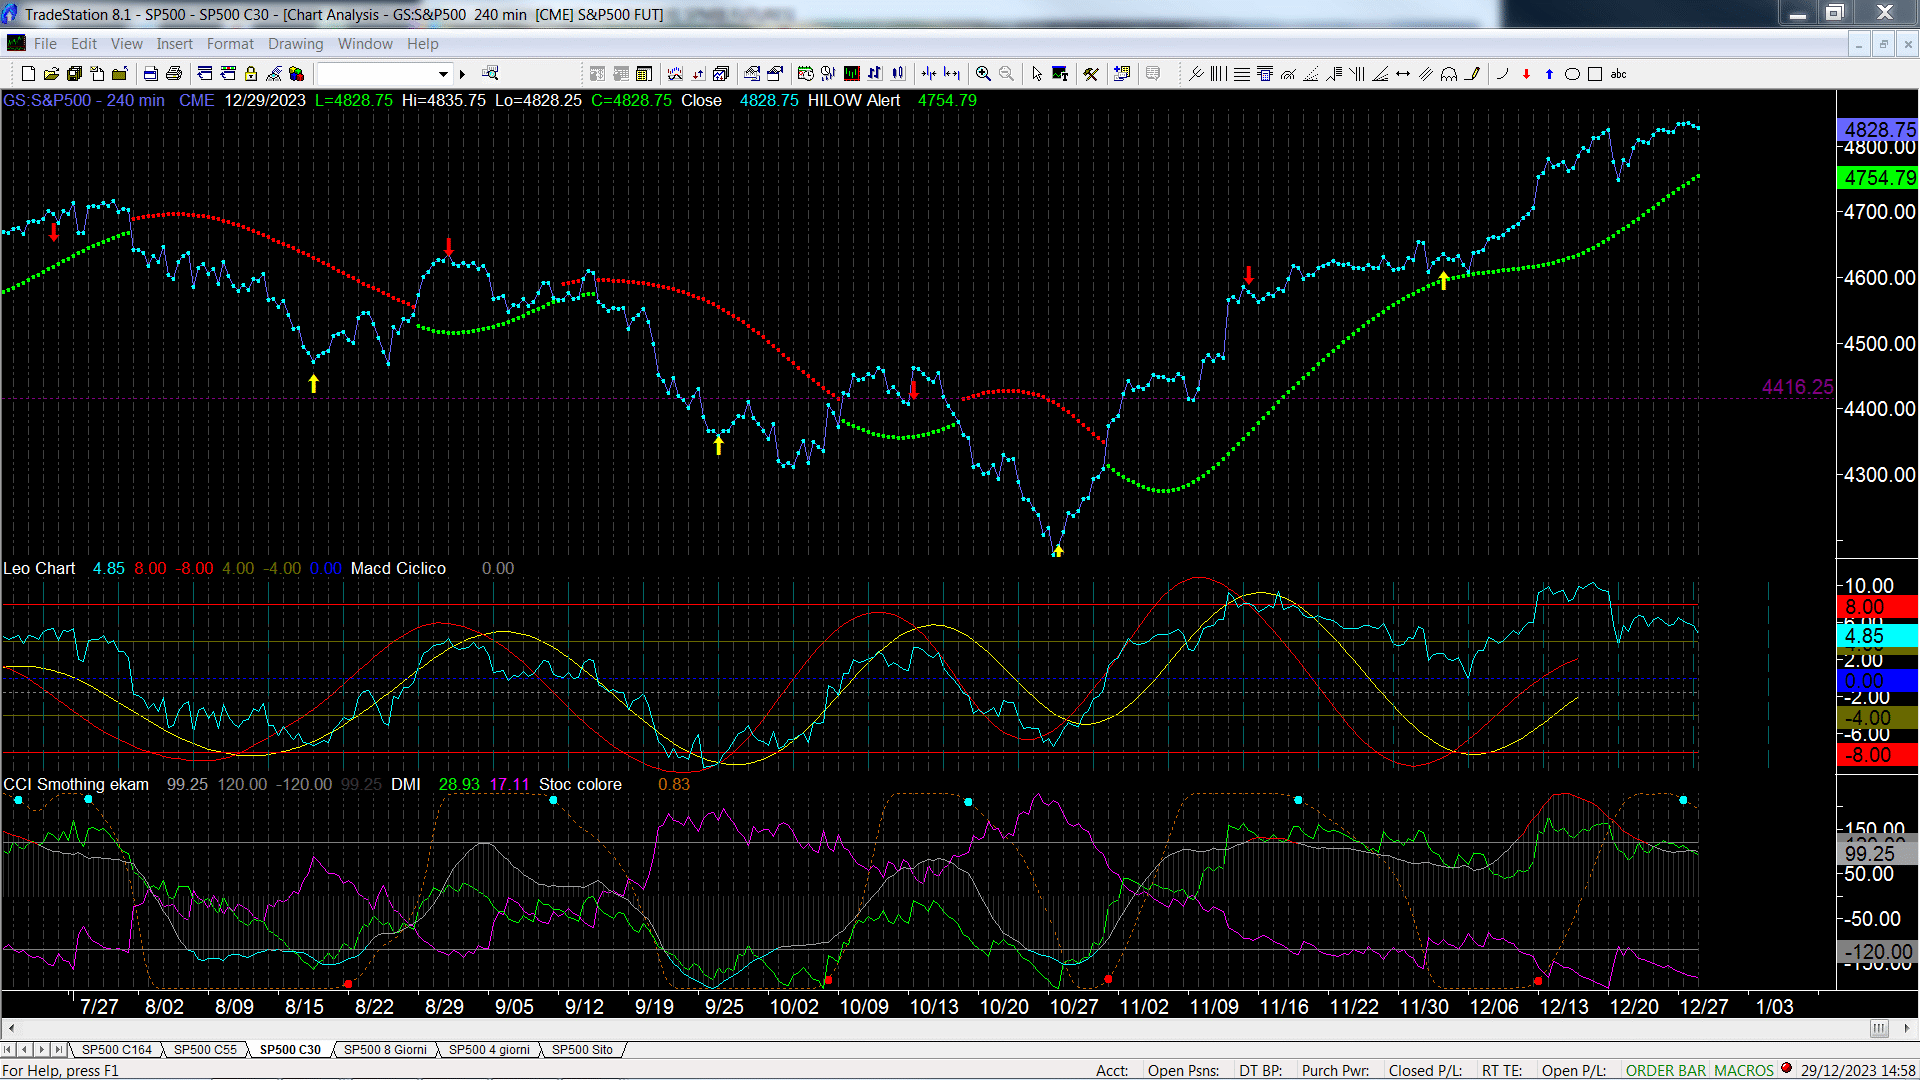Click the Macd Ciclico indicator label

398,568
